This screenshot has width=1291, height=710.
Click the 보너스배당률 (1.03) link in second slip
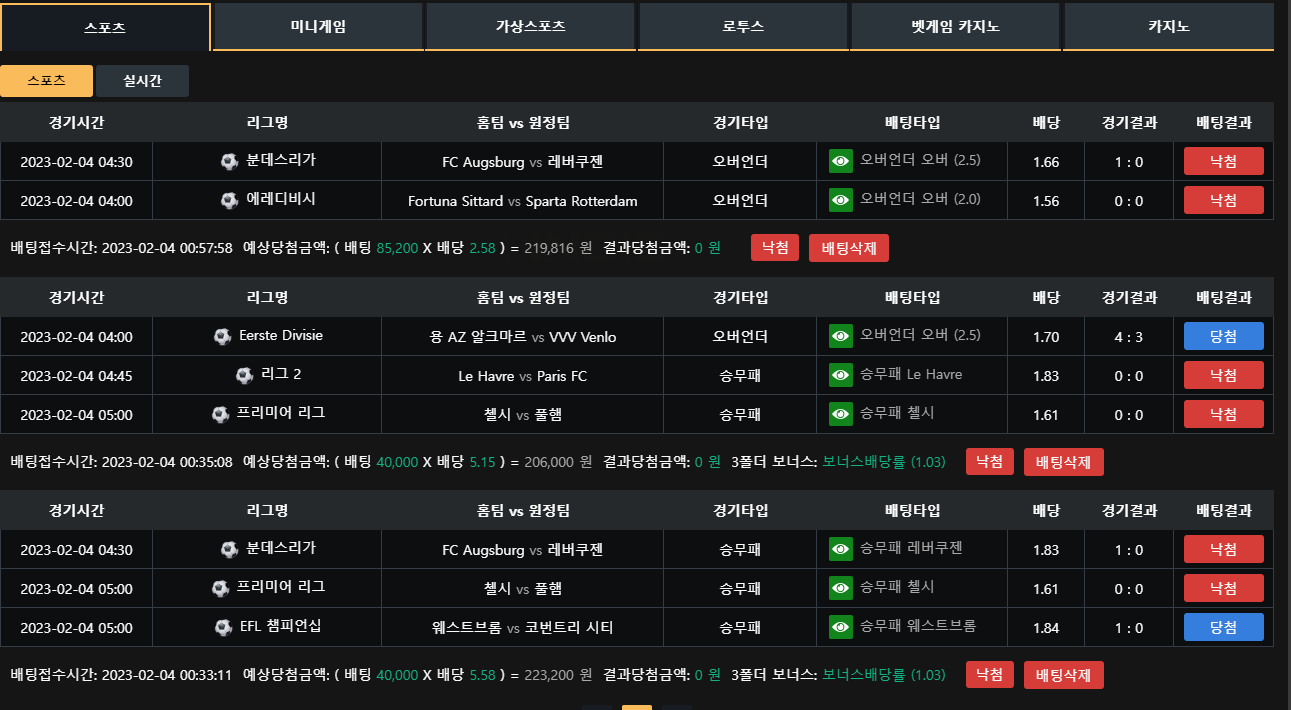tap(883, 462)
